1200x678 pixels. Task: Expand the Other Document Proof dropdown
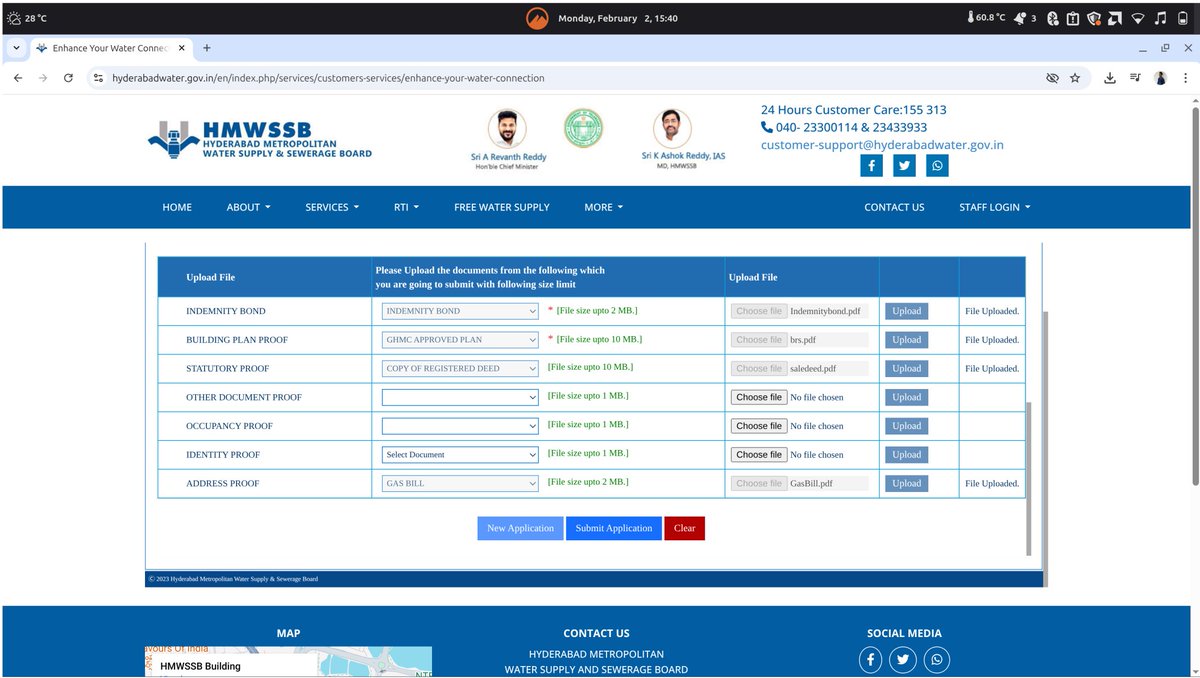coord(461,397)
